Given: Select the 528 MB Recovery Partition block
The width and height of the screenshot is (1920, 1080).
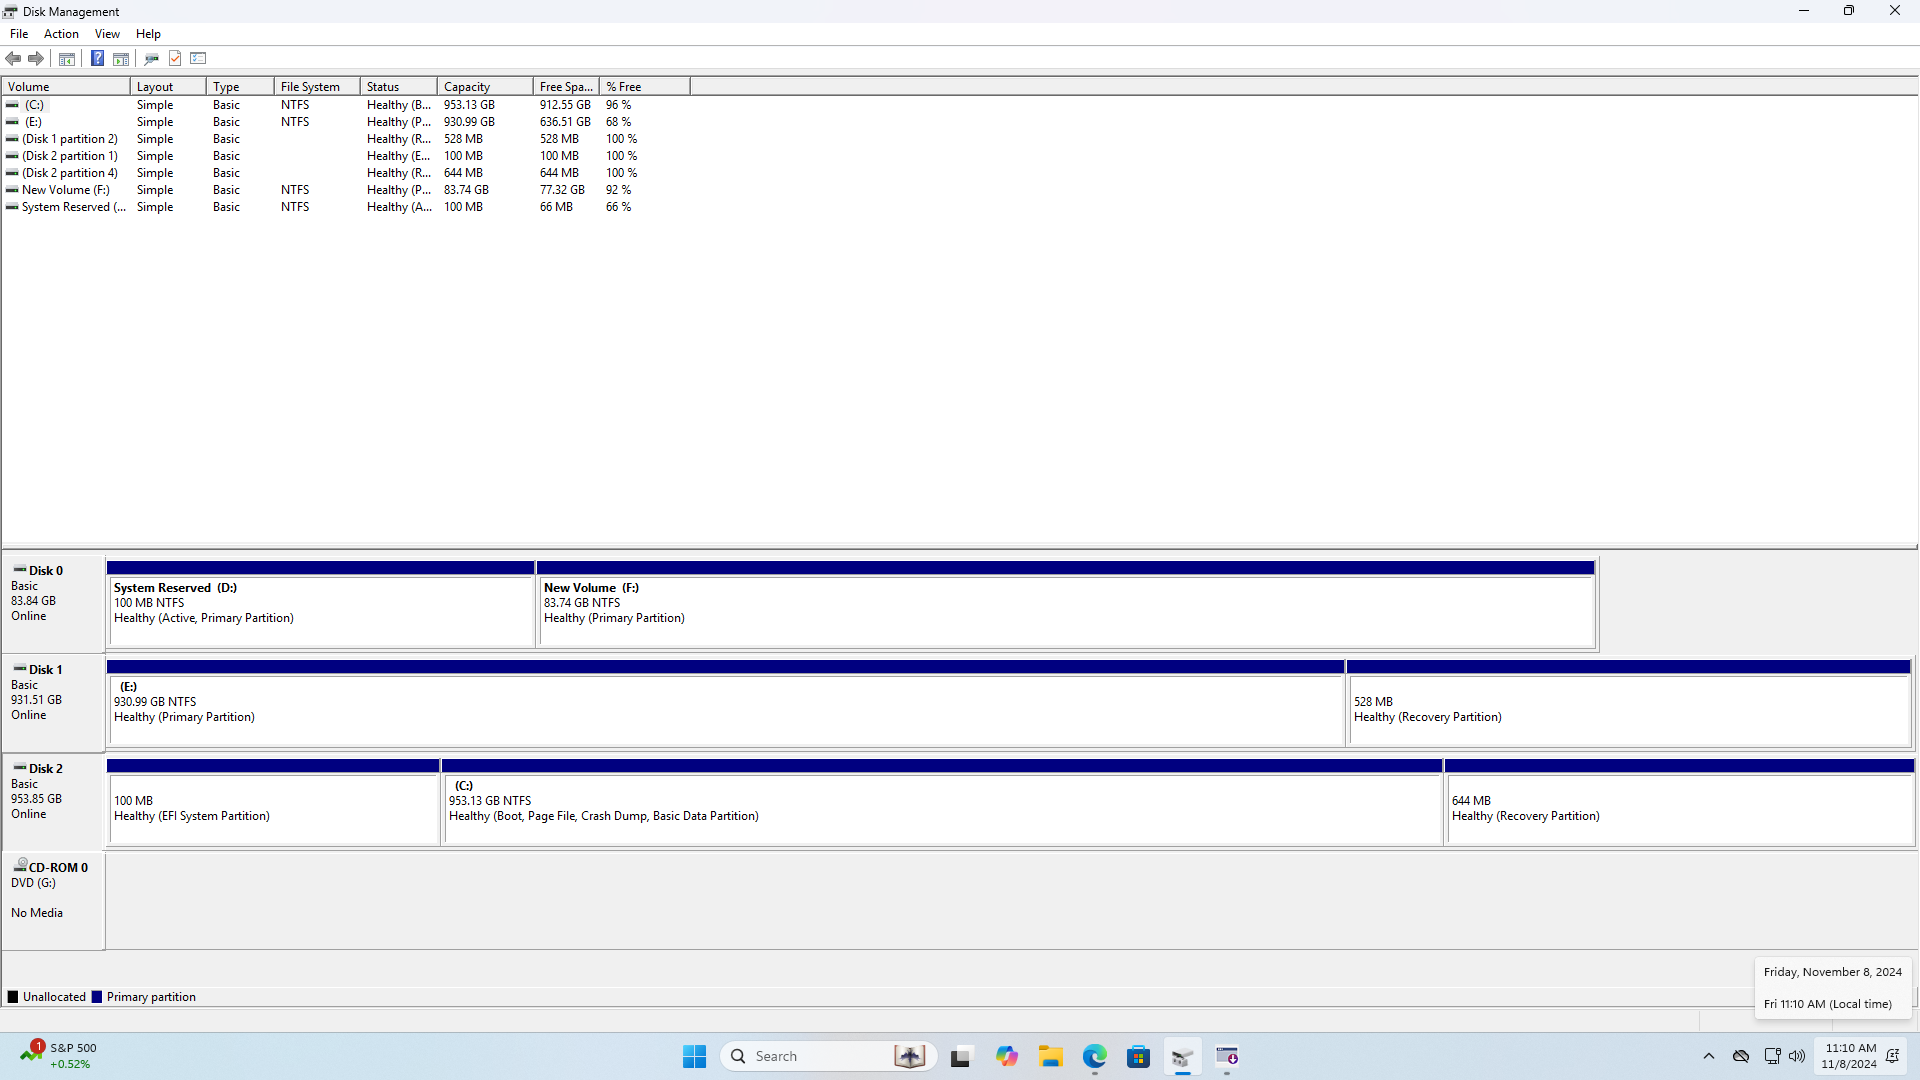Looking at the screenshot, I should [x=1630, y=703].
